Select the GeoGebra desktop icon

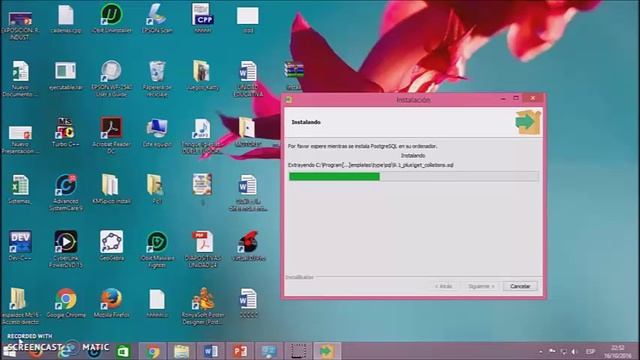point(111,246)
